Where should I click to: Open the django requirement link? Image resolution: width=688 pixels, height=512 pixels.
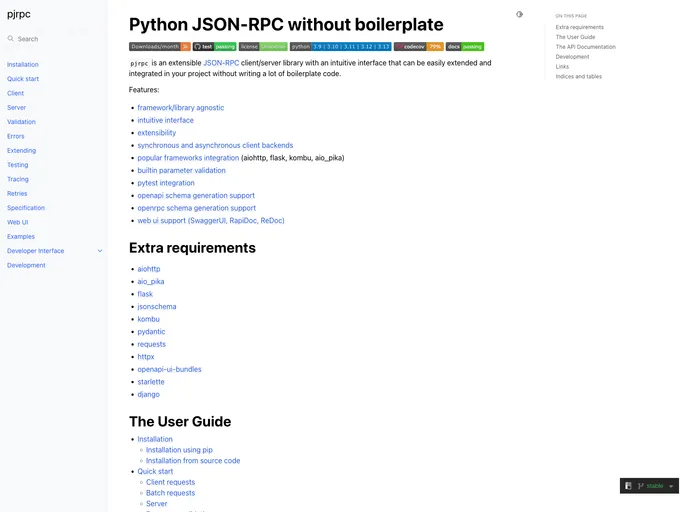coord(149,394)
